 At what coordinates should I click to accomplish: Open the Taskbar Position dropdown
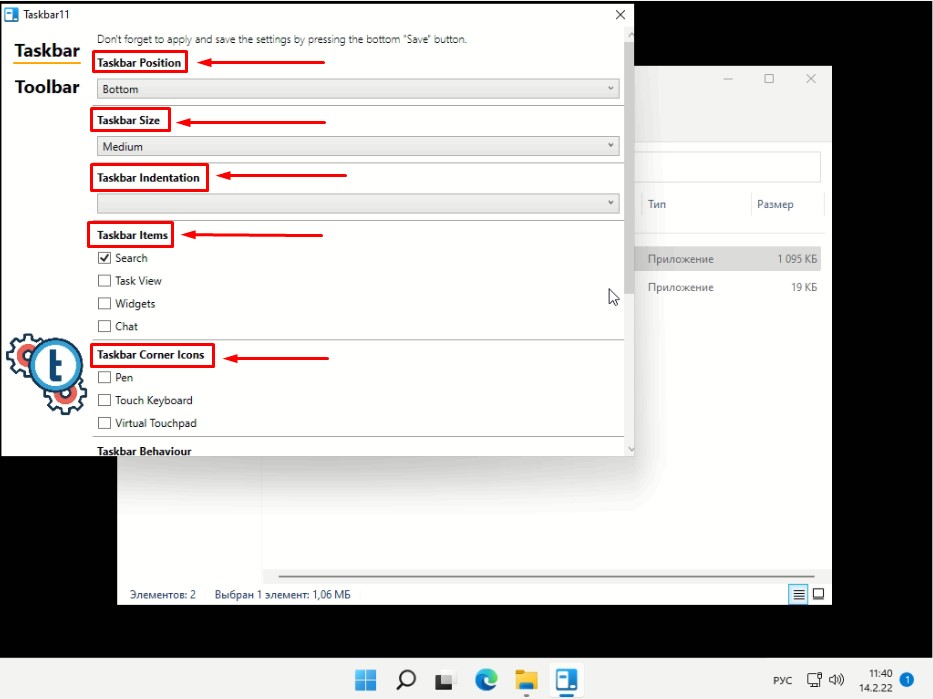tap(358, 89)
